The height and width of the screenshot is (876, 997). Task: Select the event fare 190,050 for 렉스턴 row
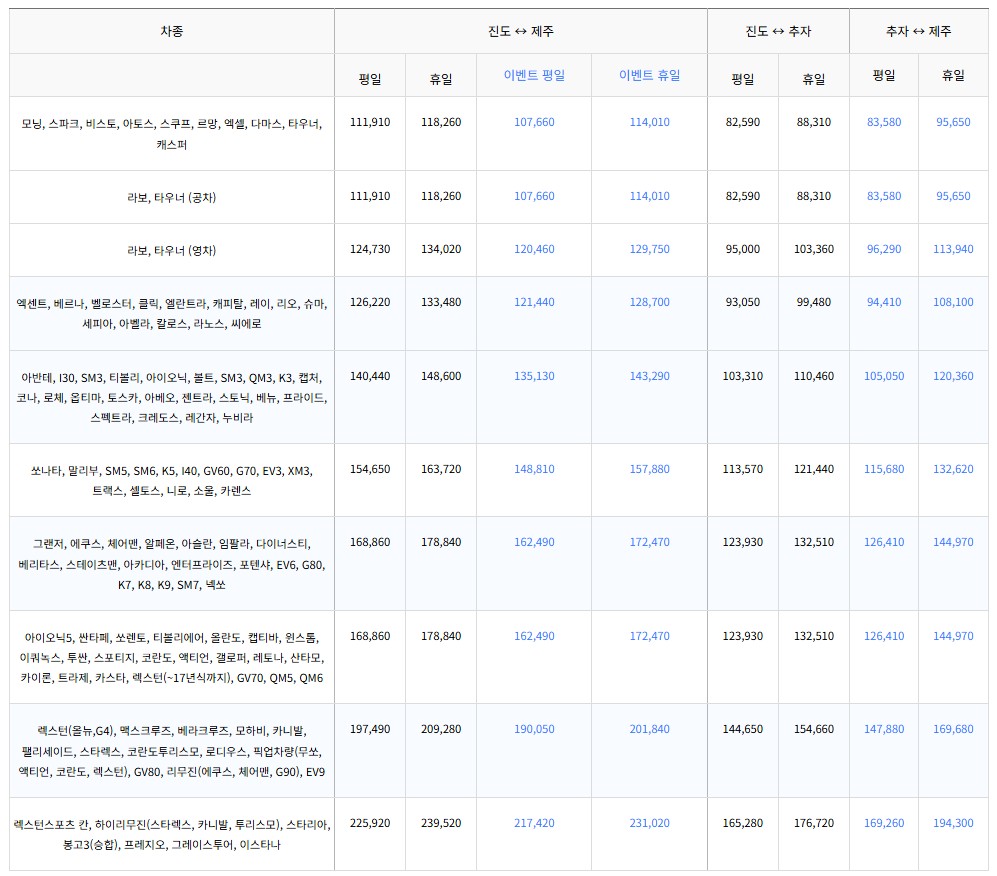coord(532,729)
